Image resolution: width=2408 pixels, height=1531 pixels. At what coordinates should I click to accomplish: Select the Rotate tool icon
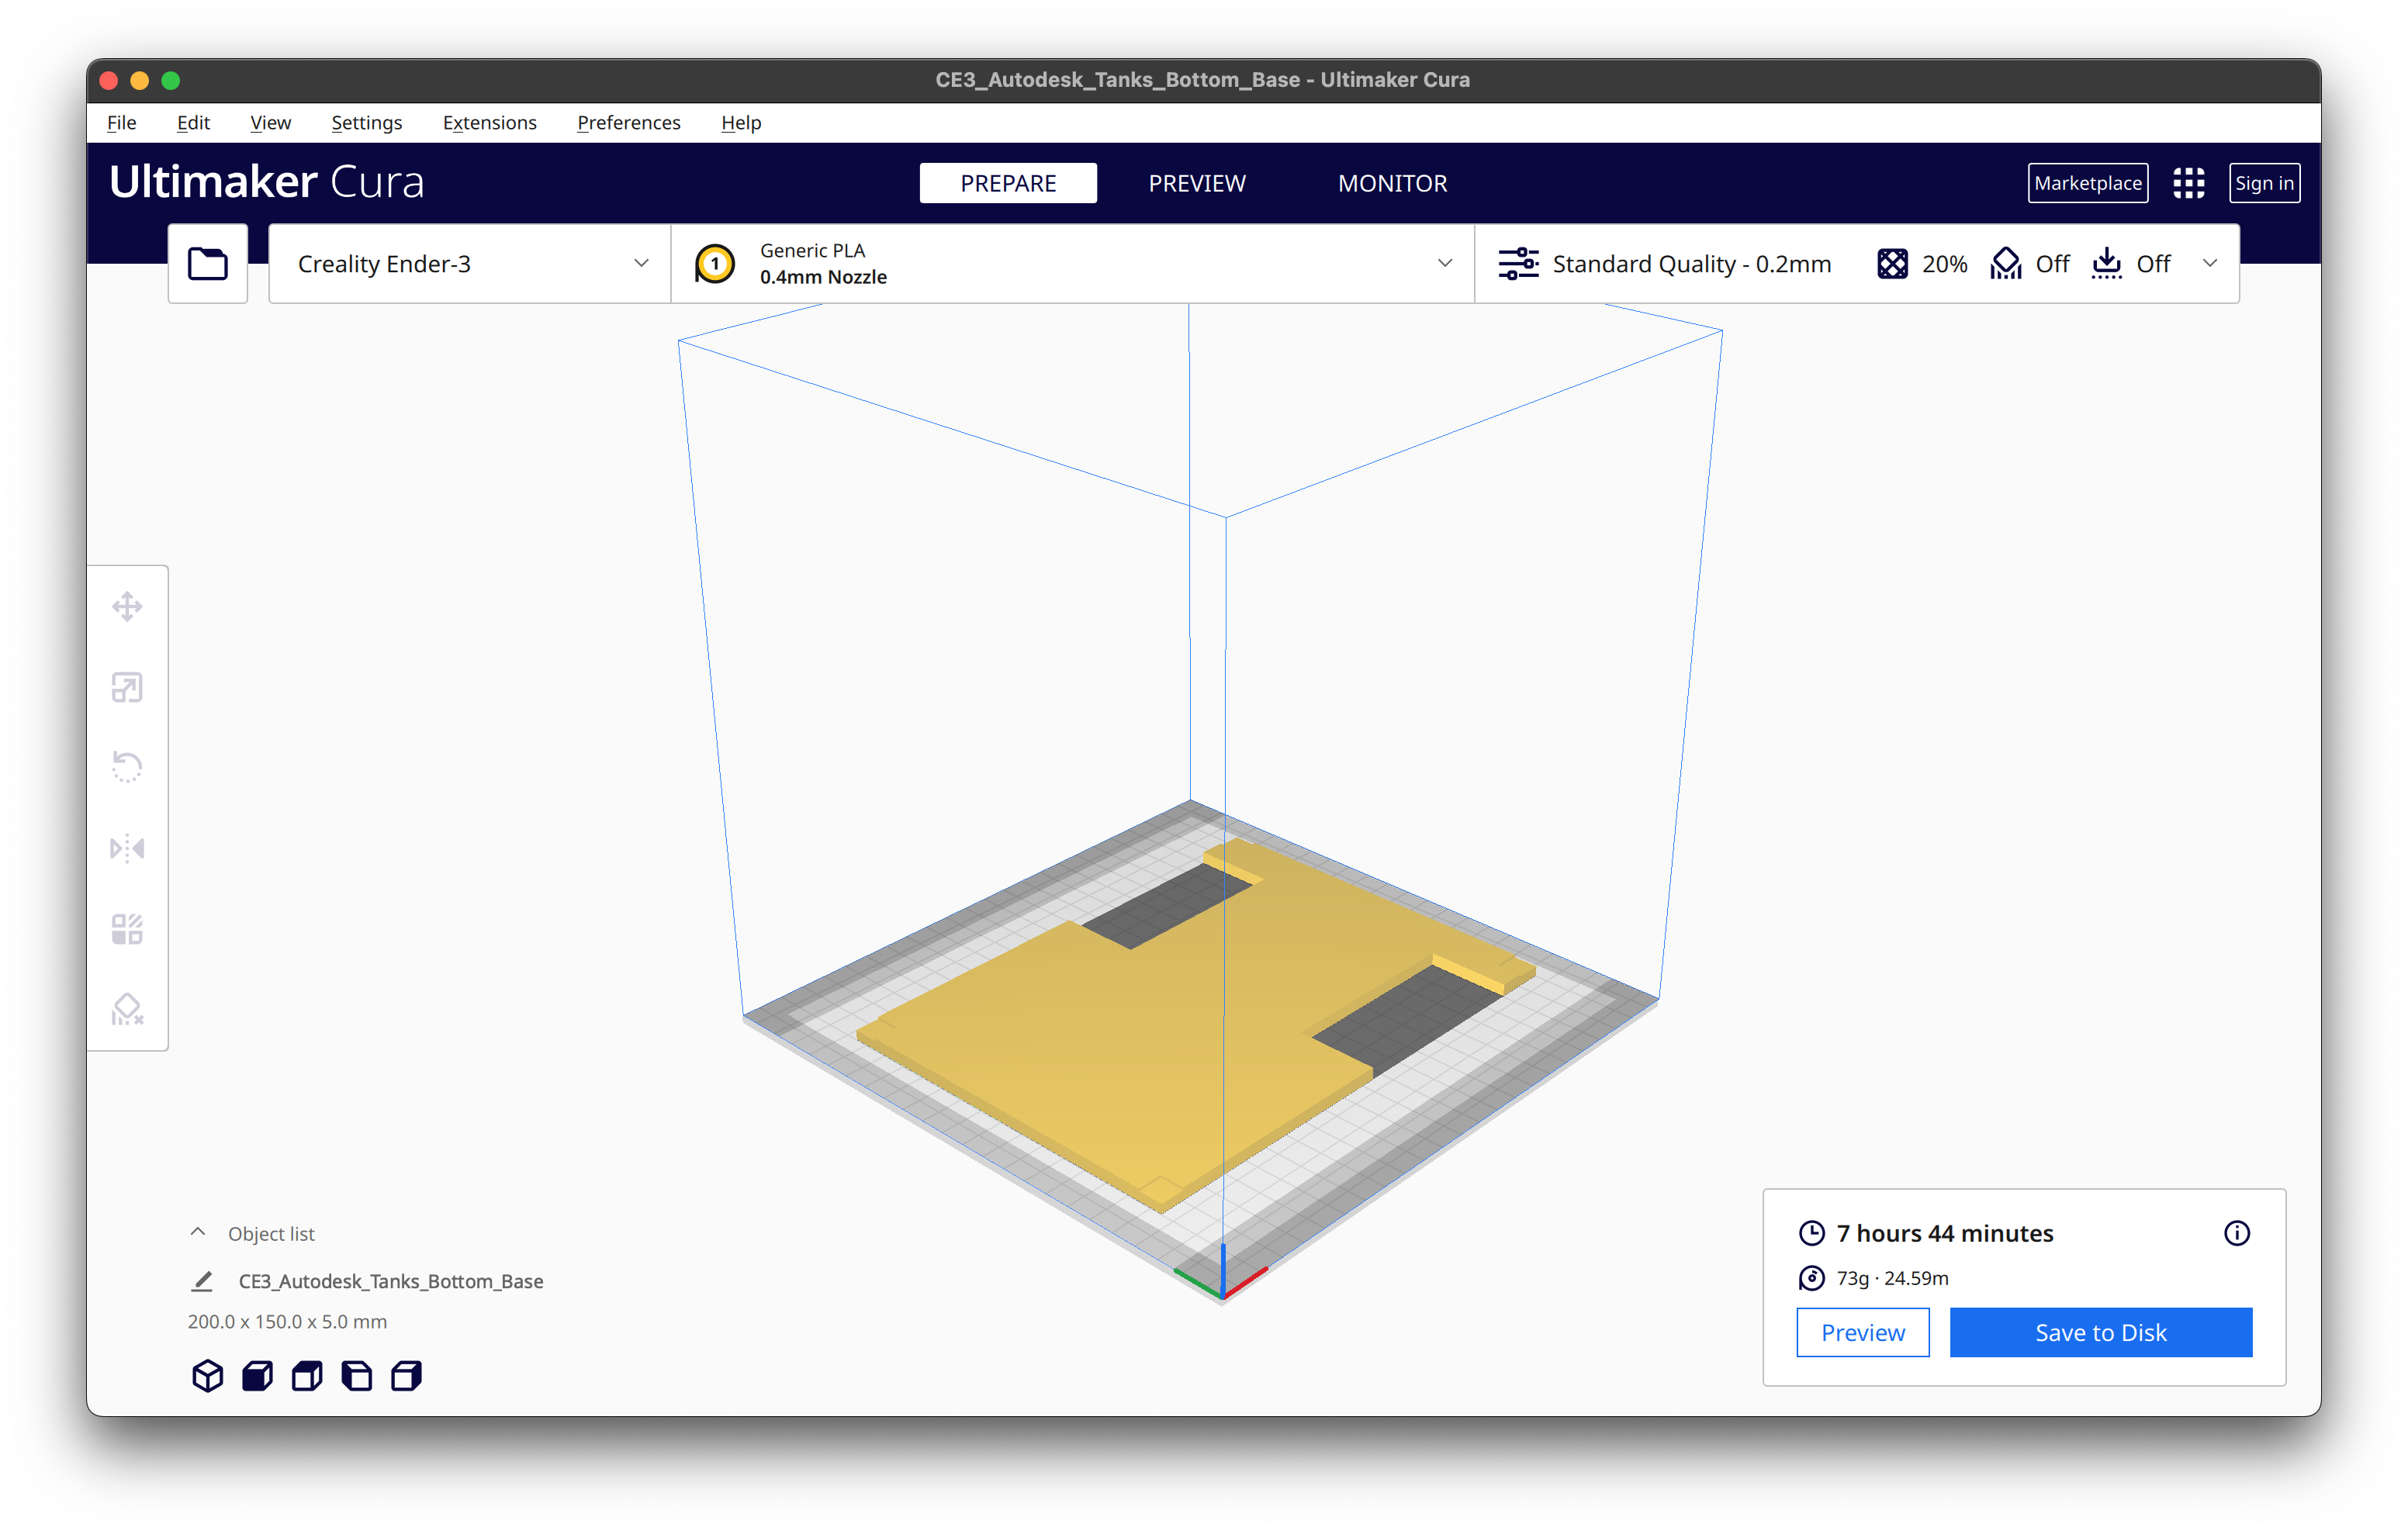tap(127, 767)
